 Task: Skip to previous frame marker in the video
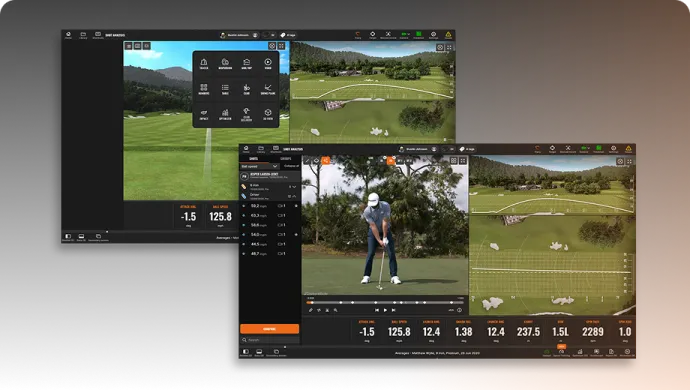coord(377,310)
